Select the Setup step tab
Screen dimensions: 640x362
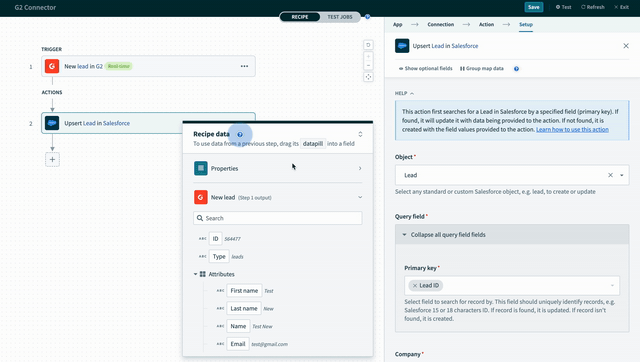pyautogui.click(x=526, y=24)
